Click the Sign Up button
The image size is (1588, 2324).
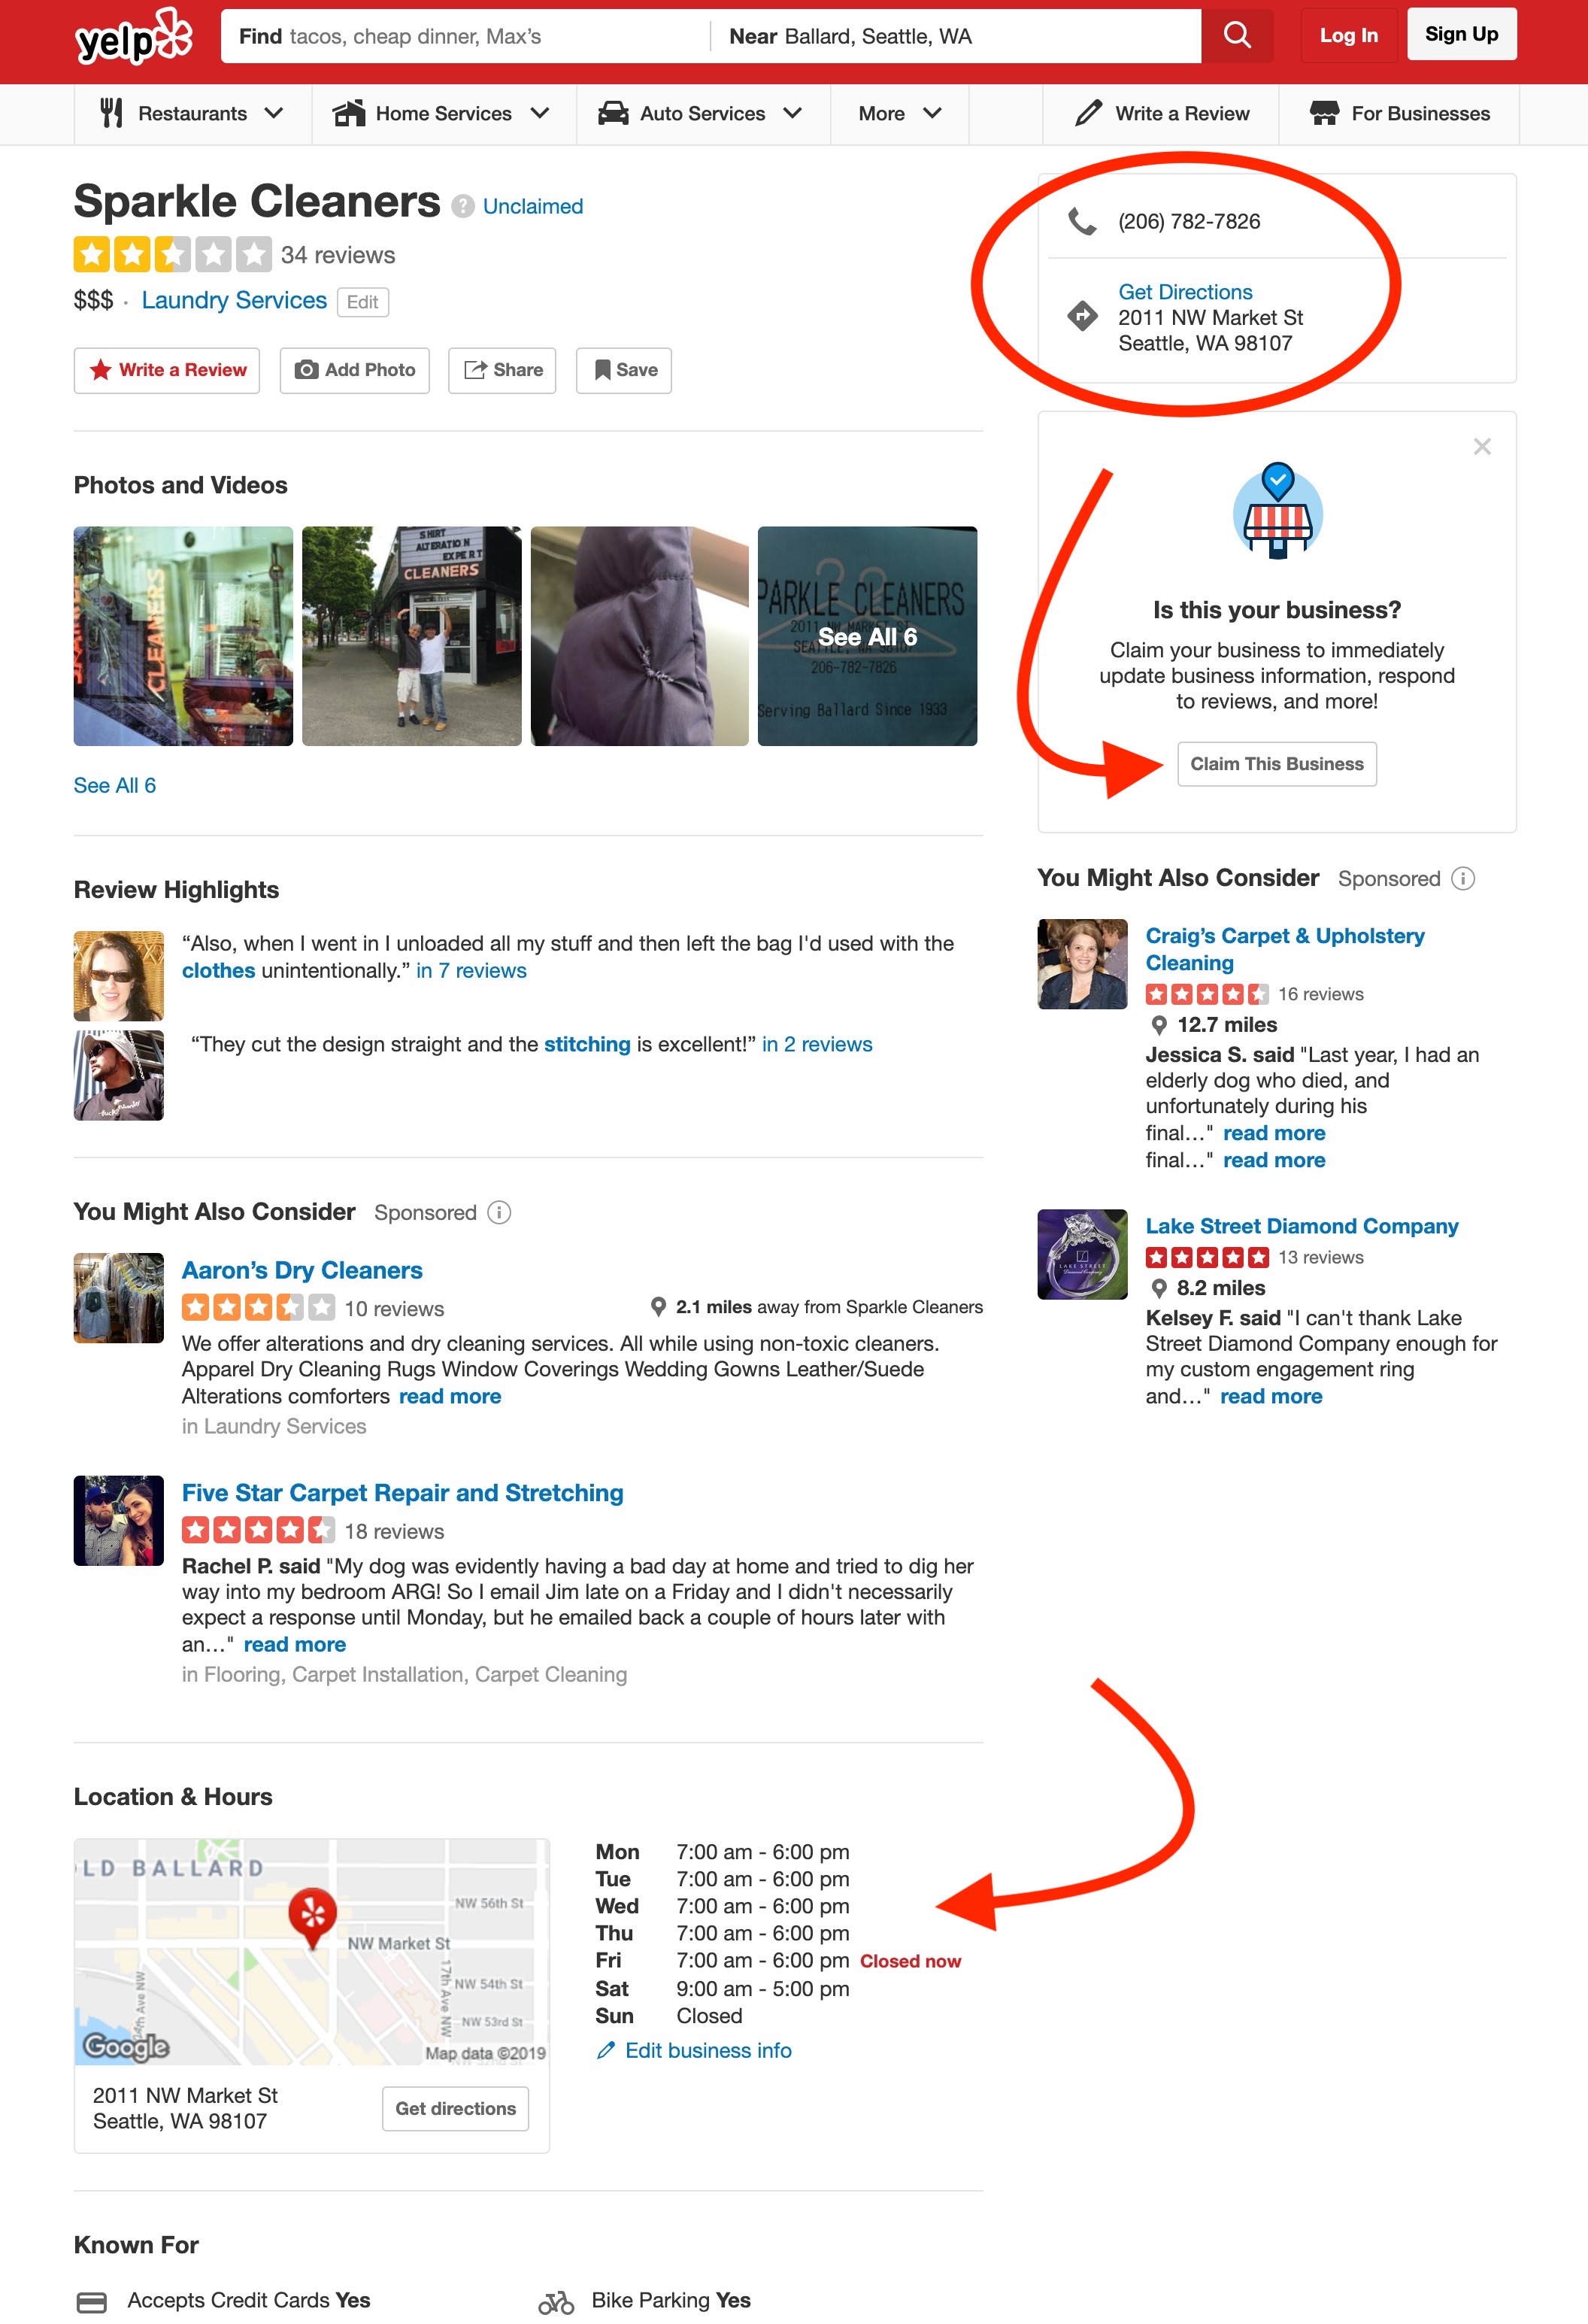(x=1461, y=34)
